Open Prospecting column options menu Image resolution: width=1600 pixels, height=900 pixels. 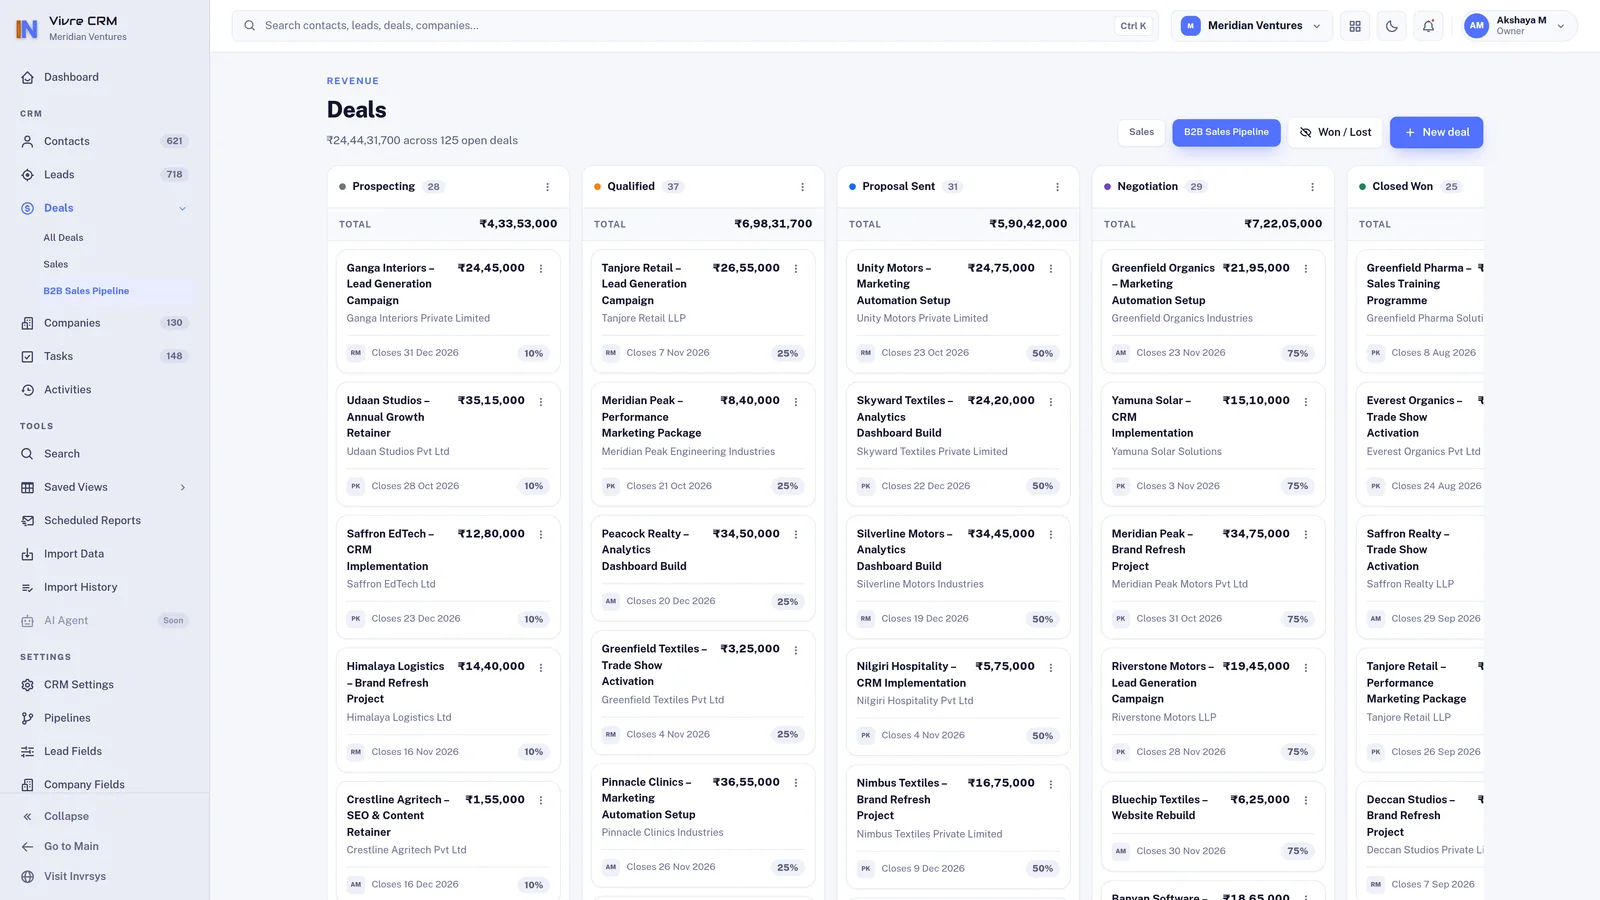[x=547, y=187]
